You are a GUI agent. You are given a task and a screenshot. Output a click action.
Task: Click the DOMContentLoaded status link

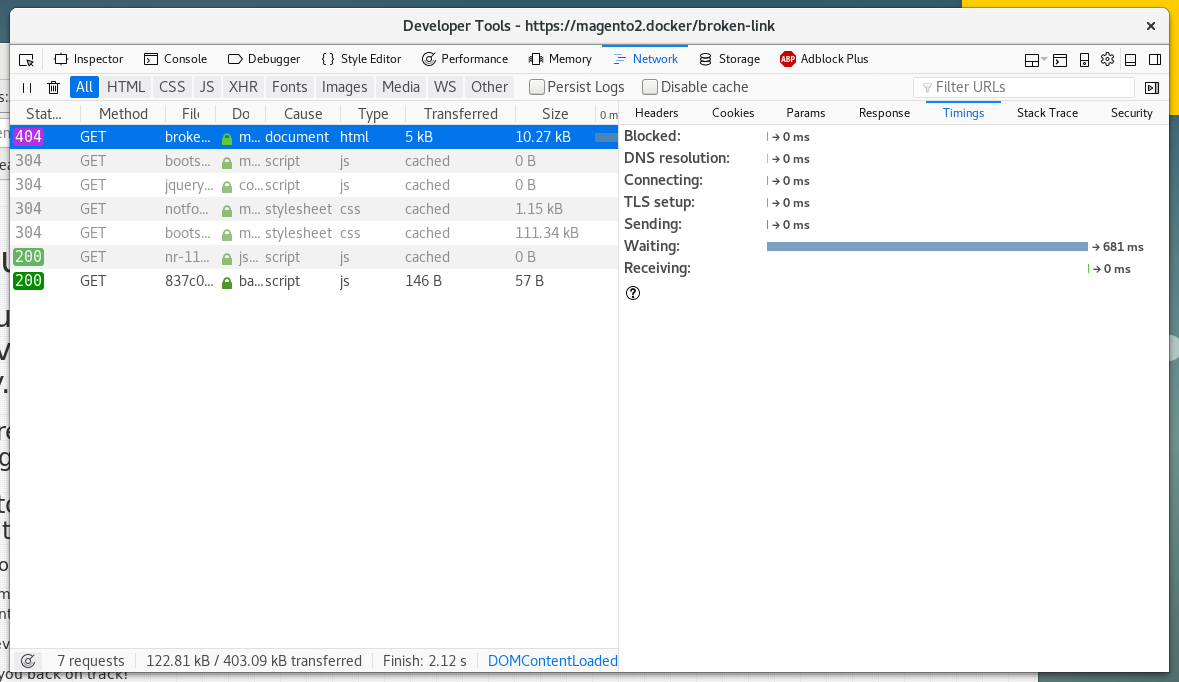tap(553, 661)
